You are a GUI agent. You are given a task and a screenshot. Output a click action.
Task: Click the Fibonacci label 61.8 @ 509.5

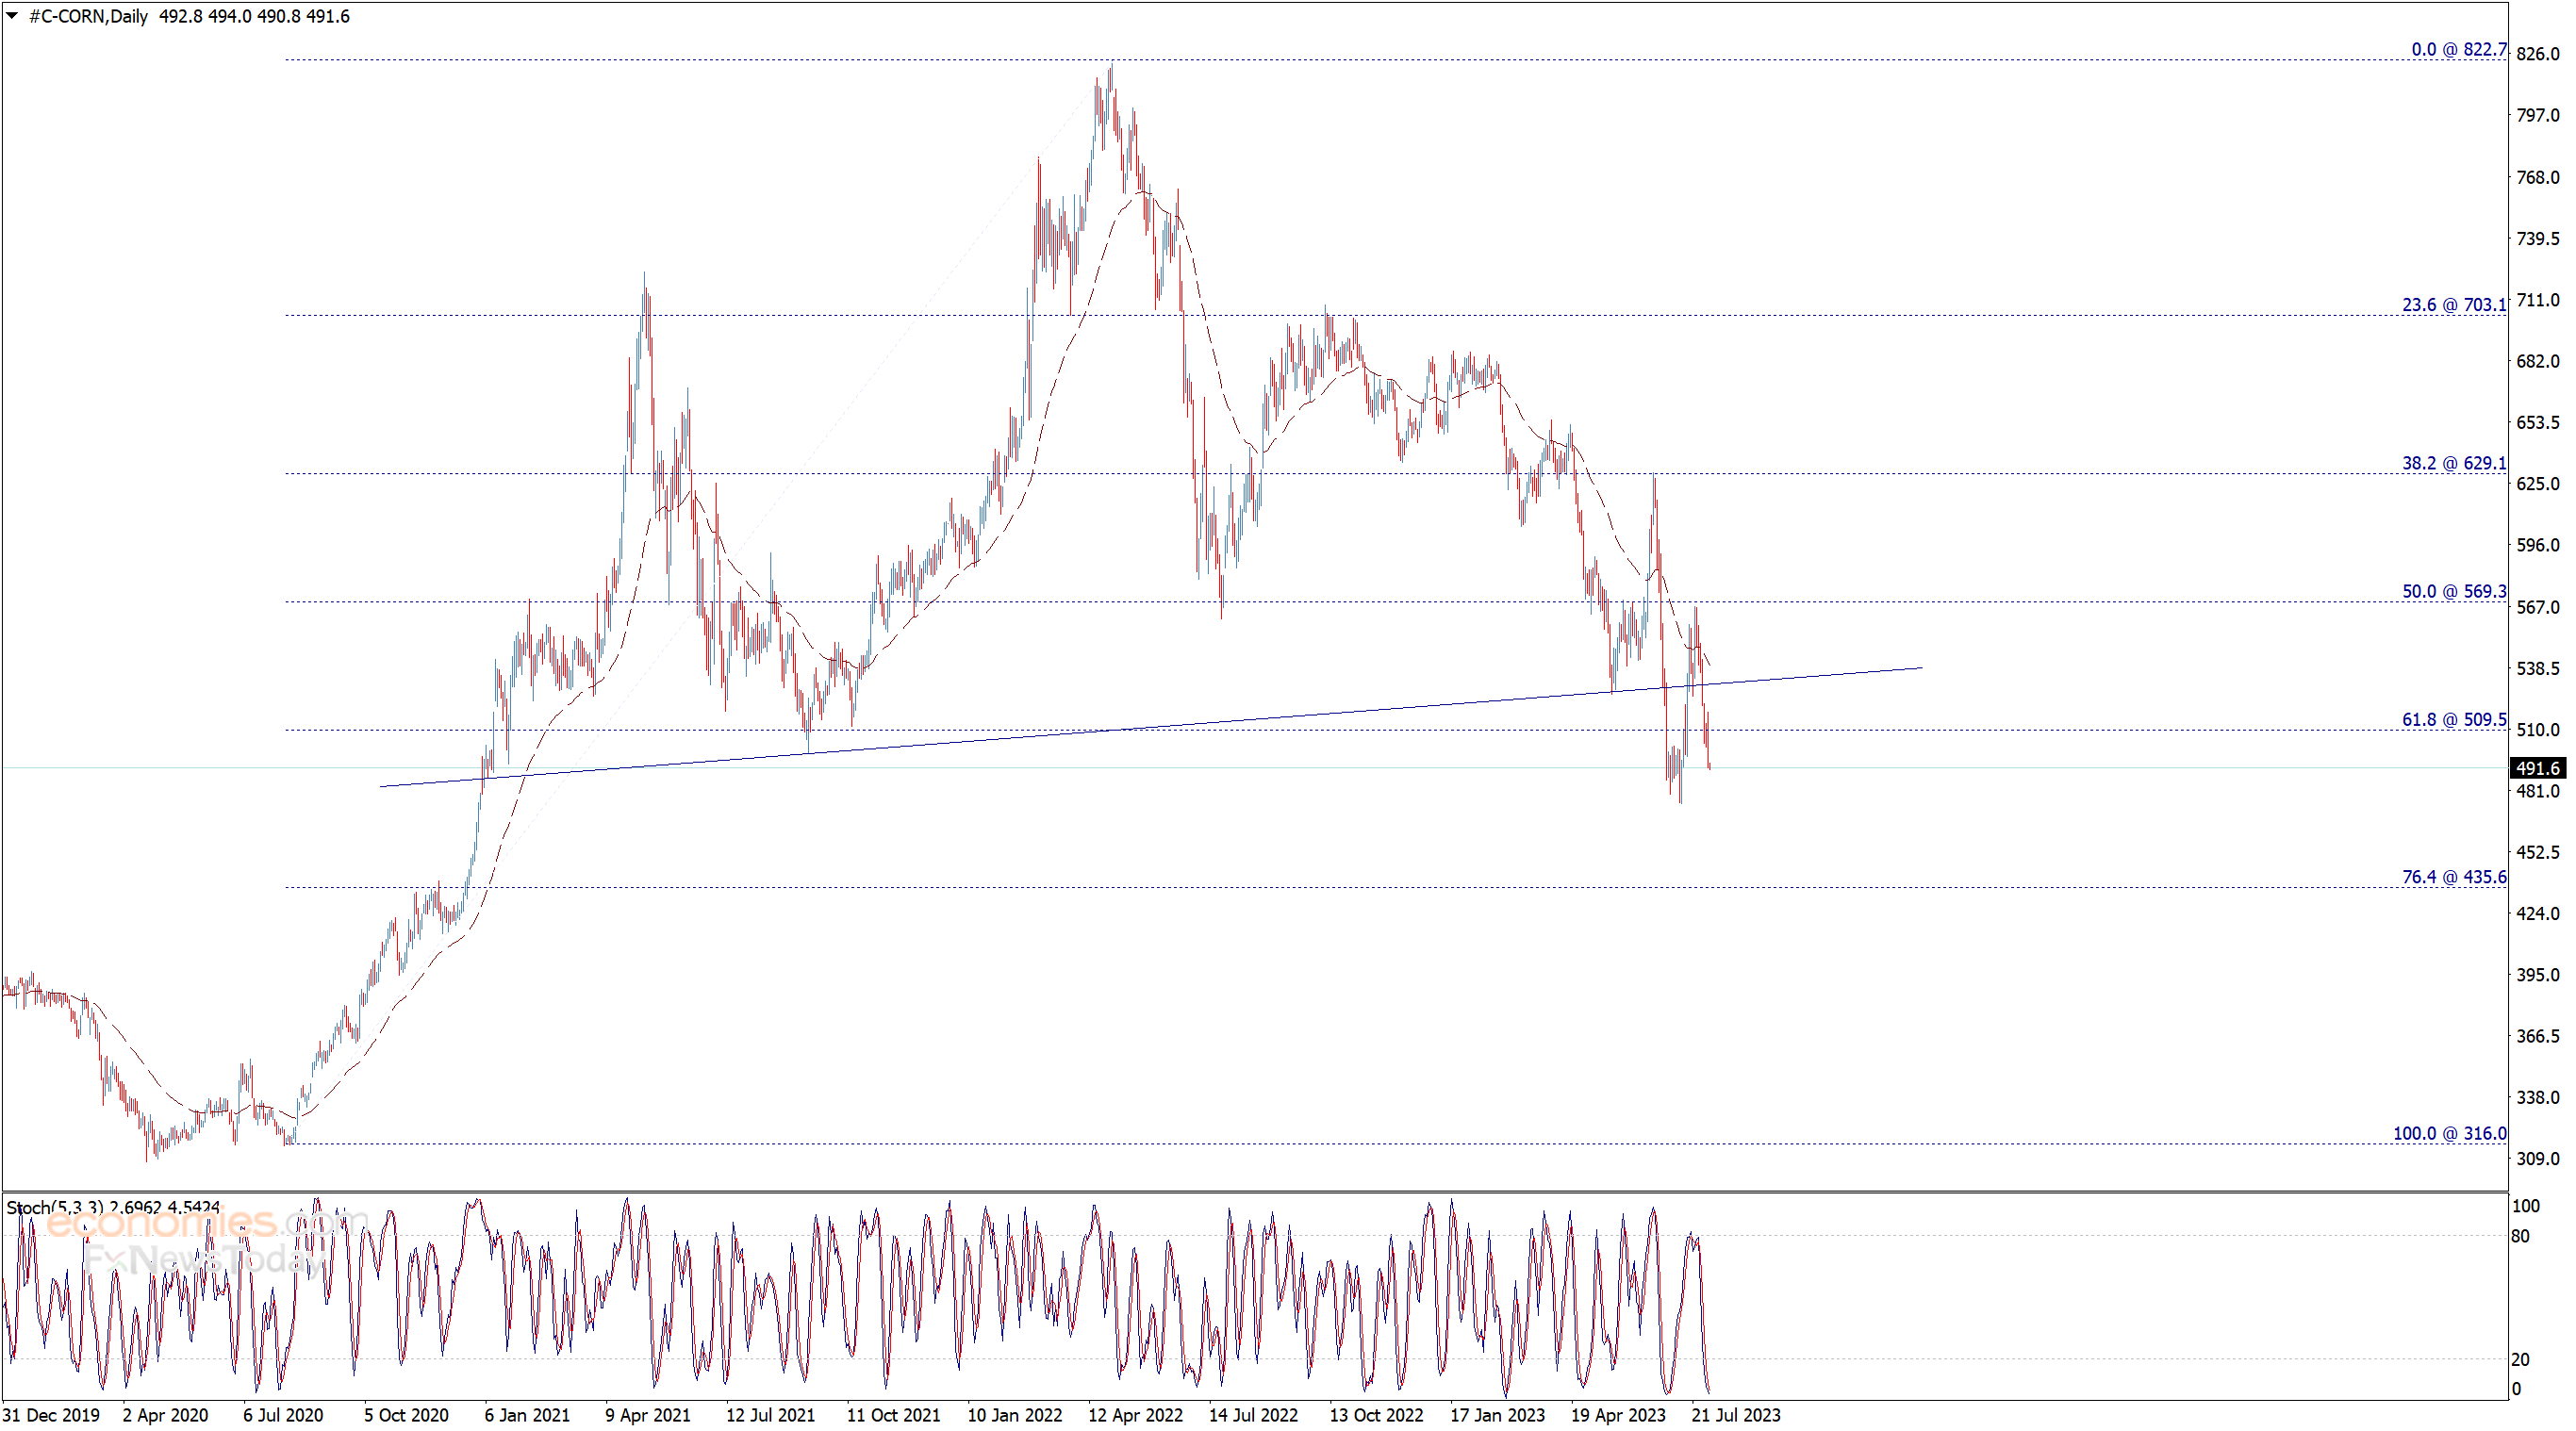coord(2454,719)
